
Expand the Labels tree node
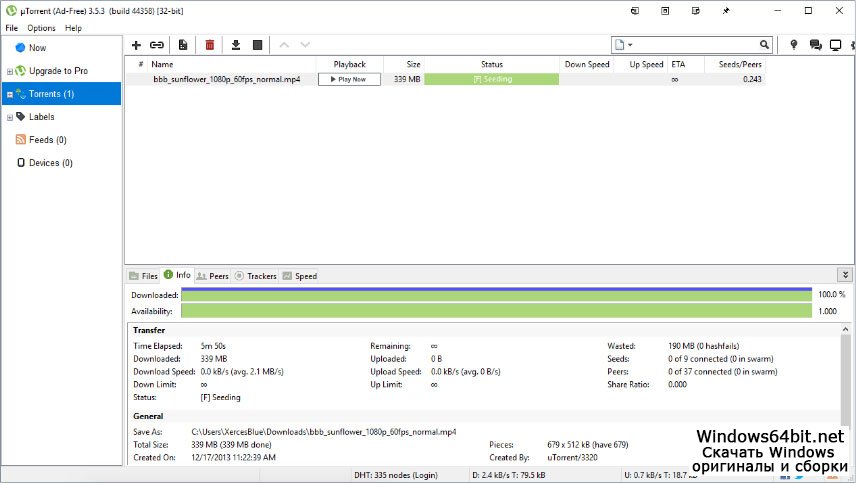9,117
